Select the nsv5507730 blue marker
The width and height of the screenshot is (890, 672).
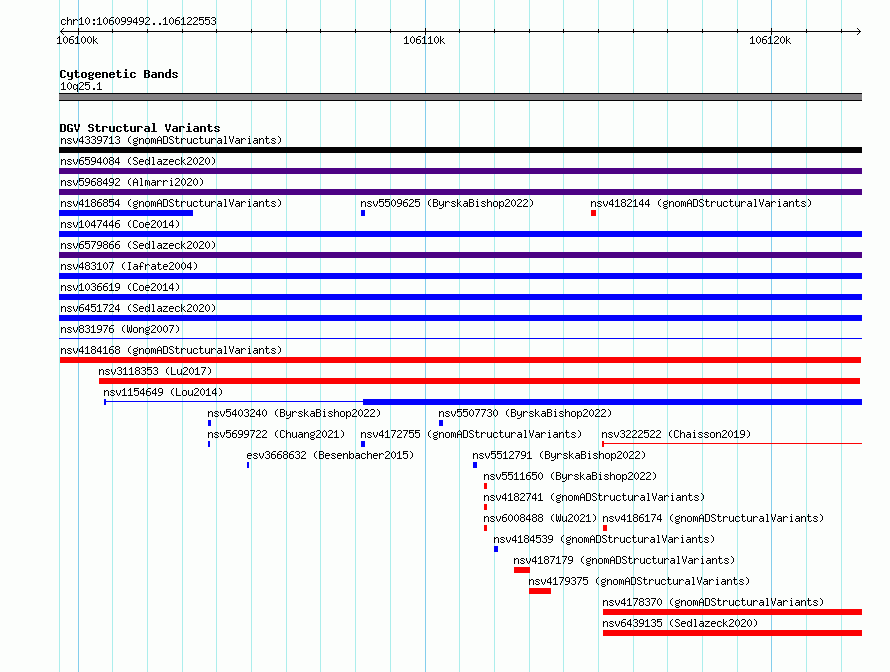441,423
